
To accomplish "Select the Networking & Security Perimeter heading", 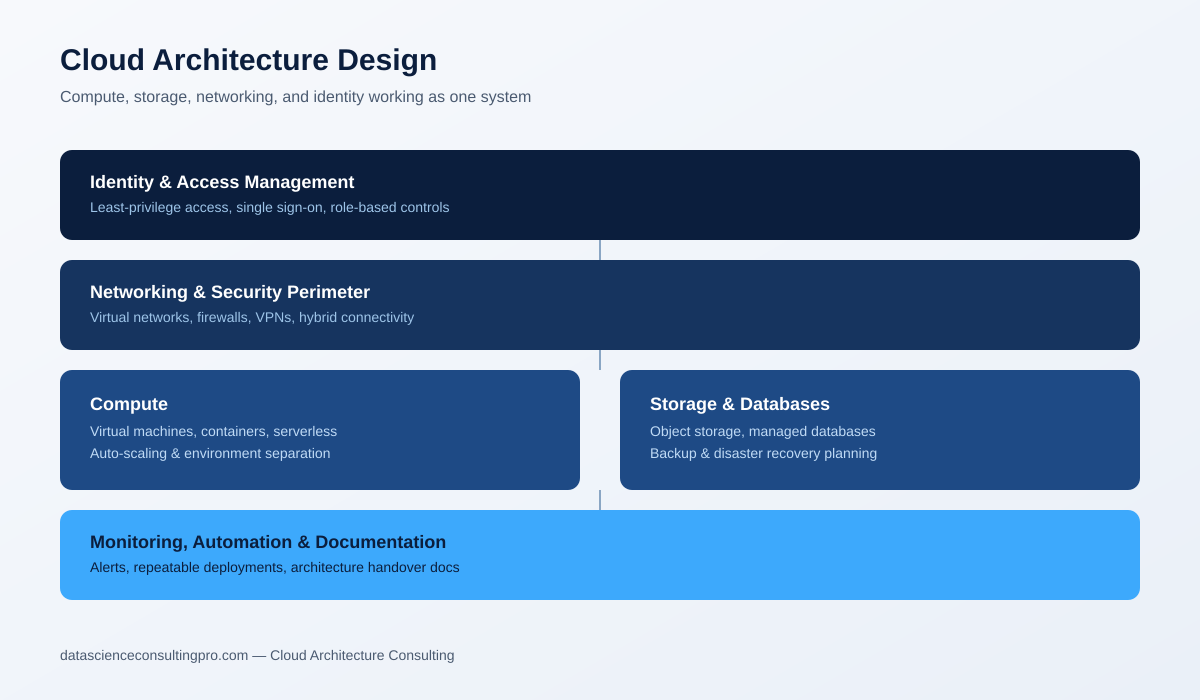I will click(230, 292).
